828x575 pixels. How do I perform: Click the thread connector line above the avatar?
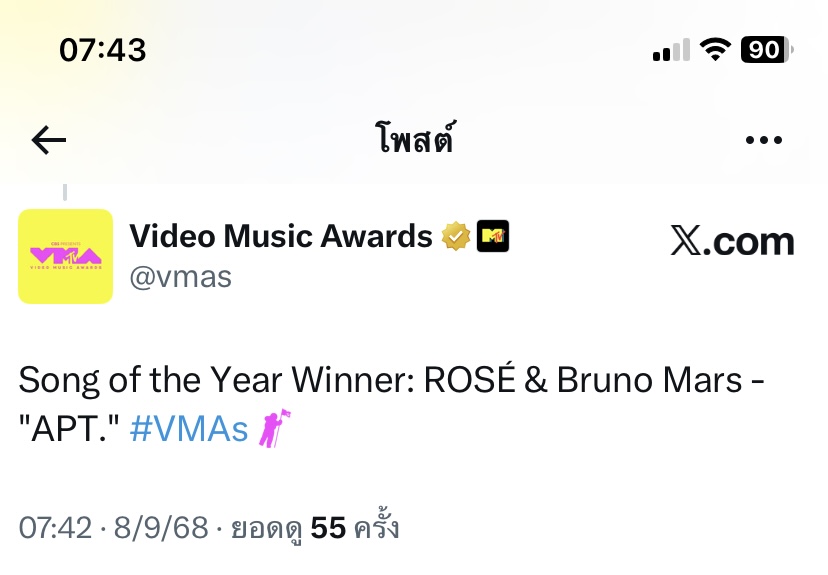(x=65, y=192)
